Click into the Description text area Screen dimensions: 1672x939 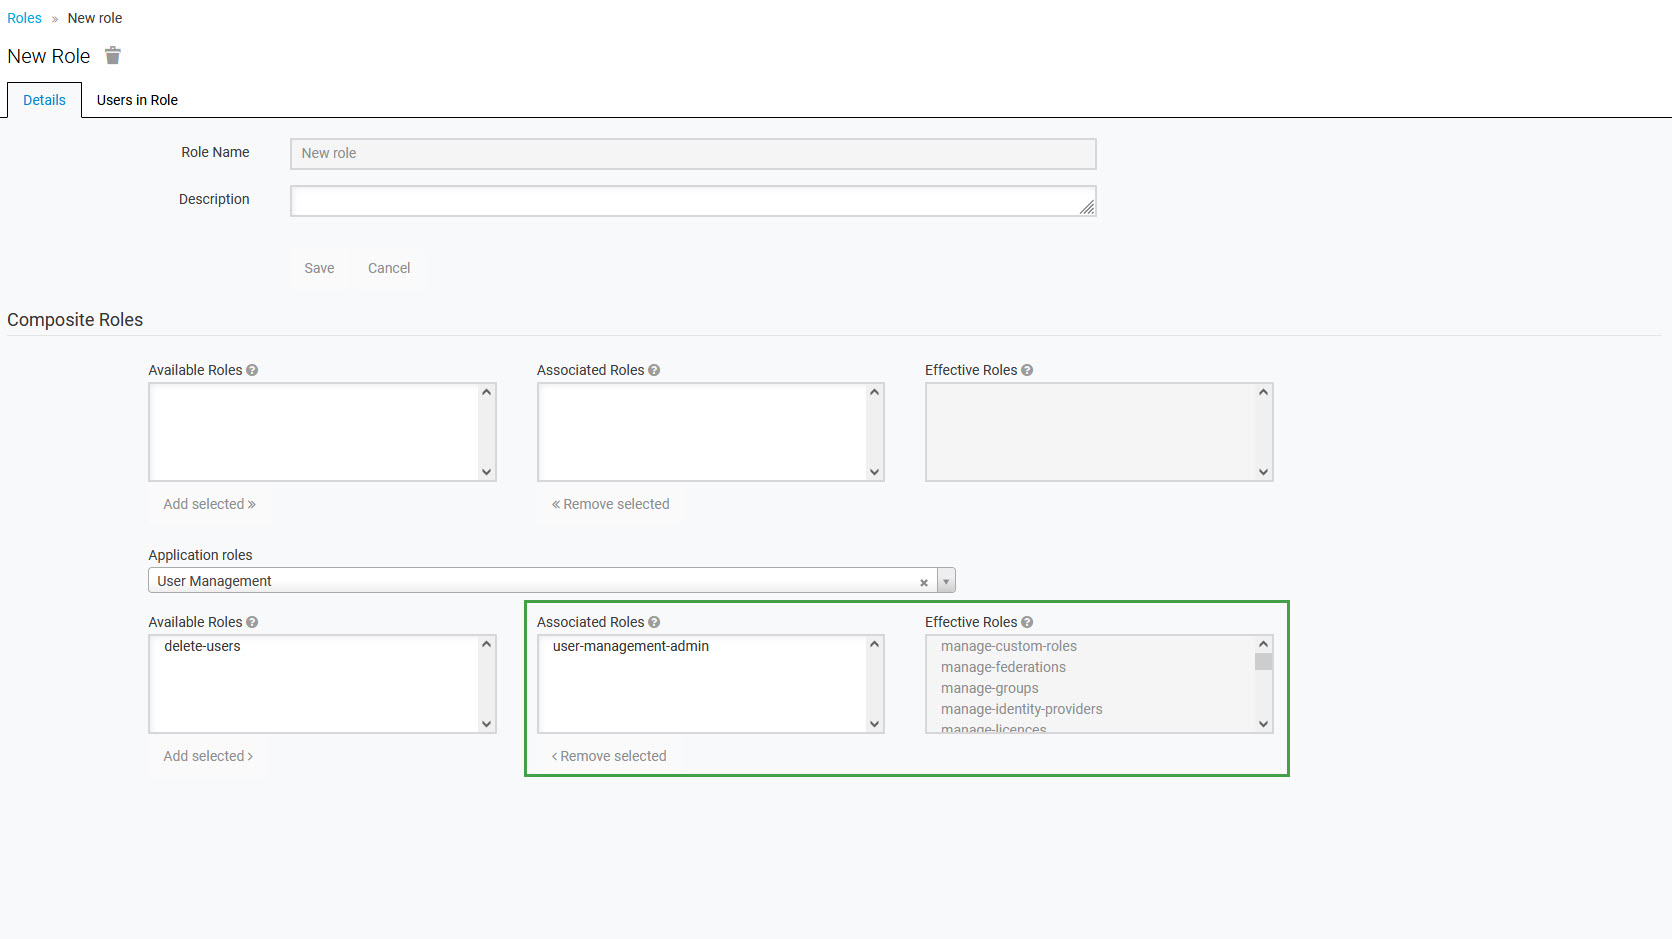(x=692, y=201)
